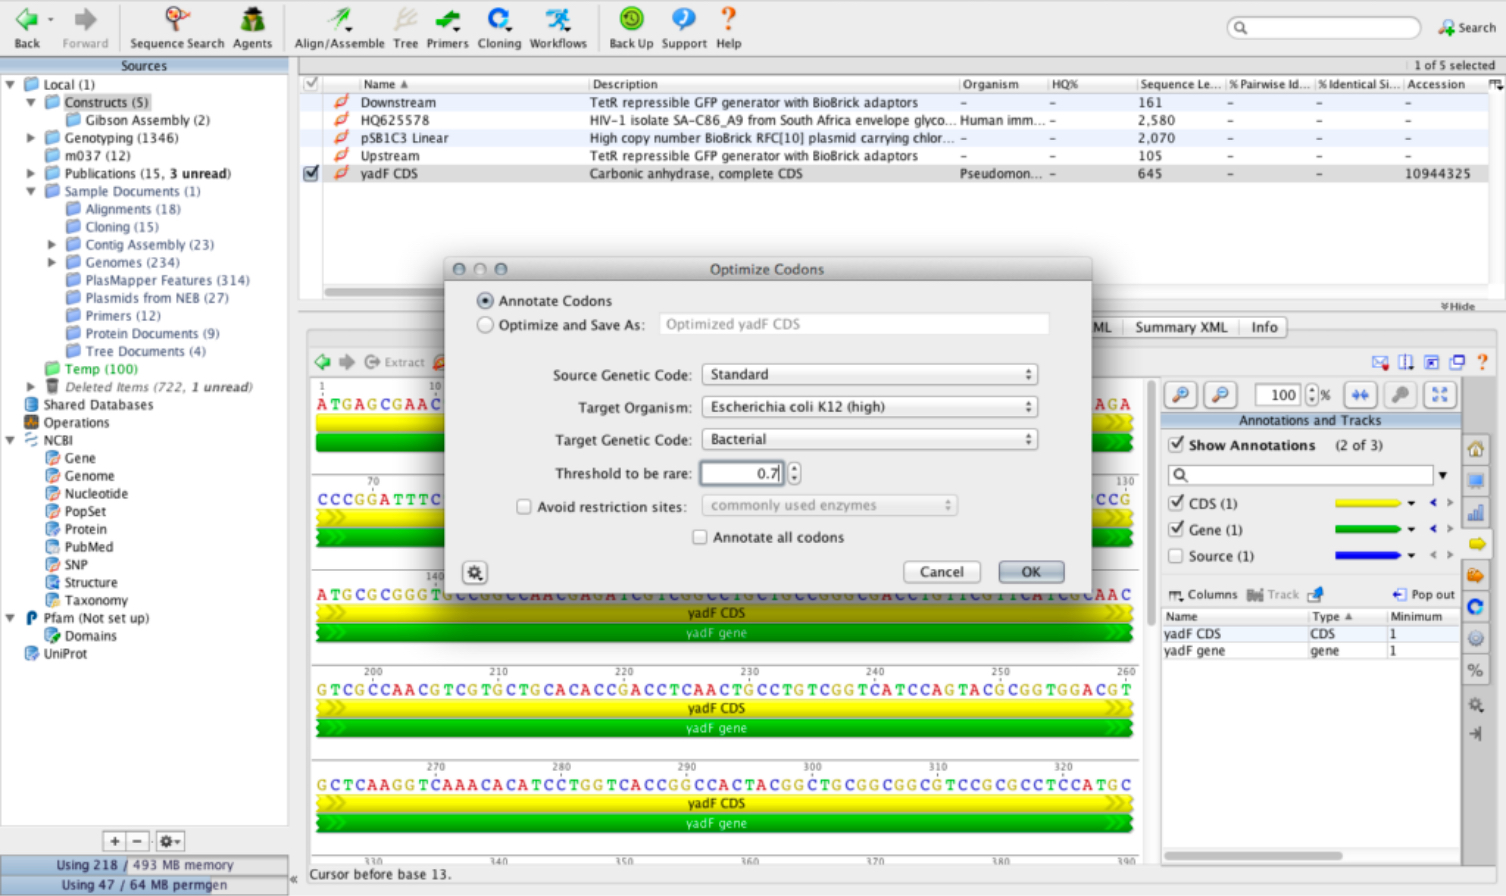
Task: Click the Extract button
Action: click(x=395, y=362)
